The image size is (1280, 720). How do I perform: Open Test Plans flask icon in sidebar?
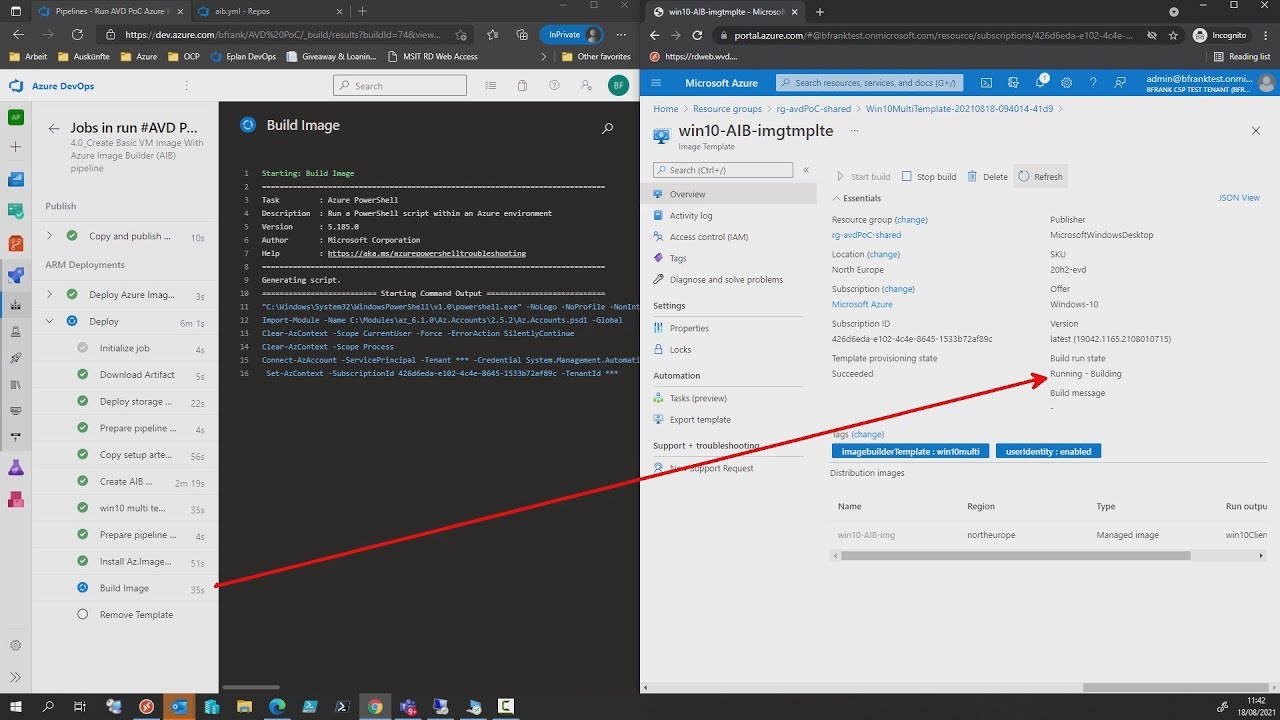[x=16, y=468]
